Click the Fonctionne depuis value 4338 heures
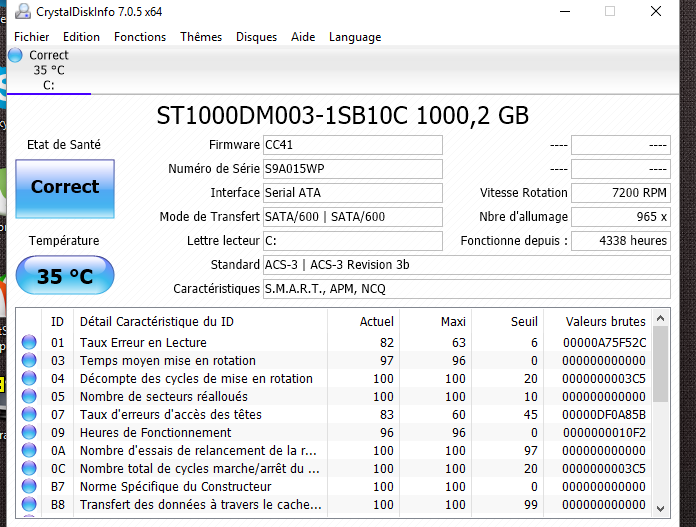Image resolution: width=696 pixels, height=527 pixels. [621, 241]
